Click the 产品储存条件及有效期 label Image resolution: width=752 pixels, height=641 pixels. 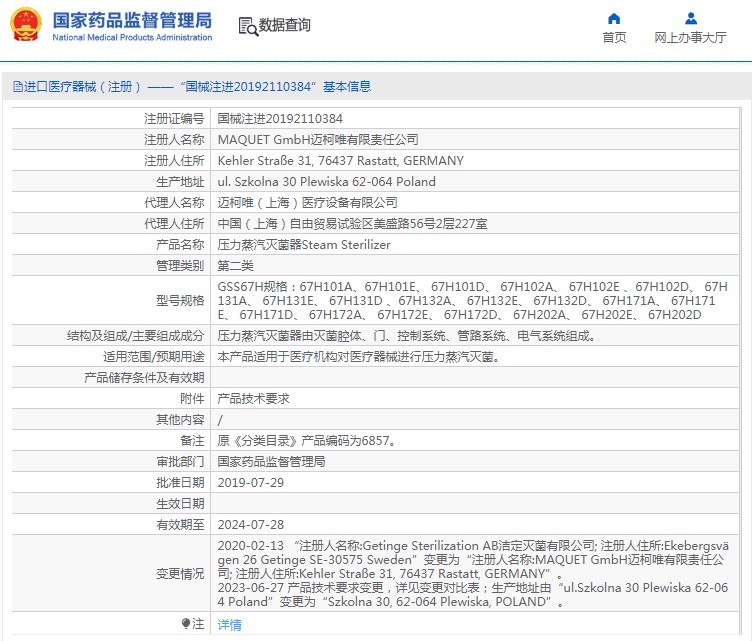pyautogui.click(x=144, y=378)
